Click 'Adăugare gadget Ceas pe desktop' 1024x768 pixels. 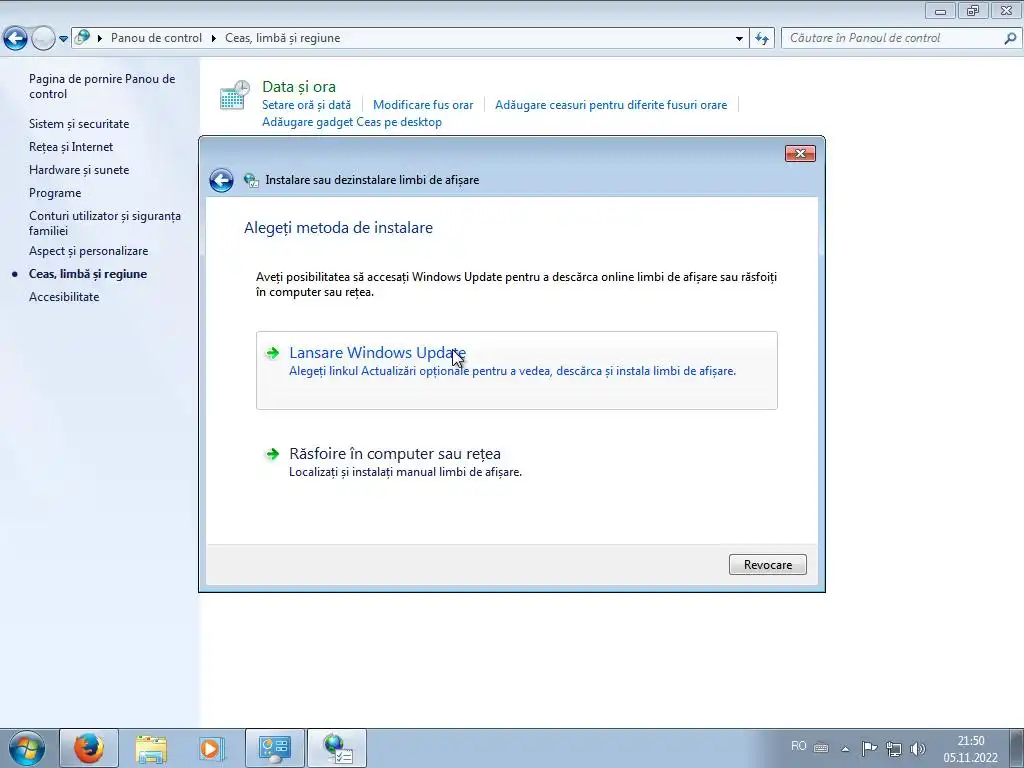[x=352, y=122]
